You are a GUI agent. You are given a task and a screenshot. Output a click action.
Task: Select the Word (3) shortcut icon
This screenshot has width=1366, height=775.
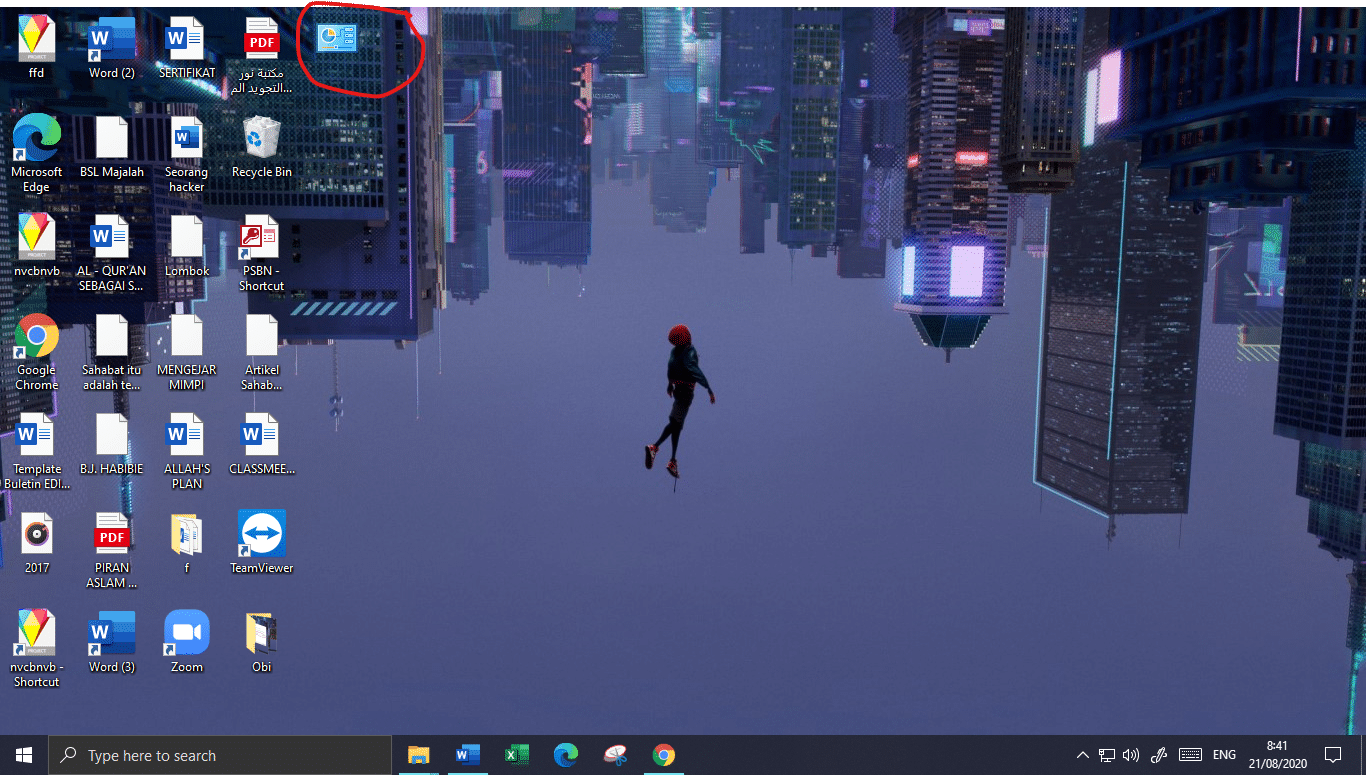tap(111, 641)
